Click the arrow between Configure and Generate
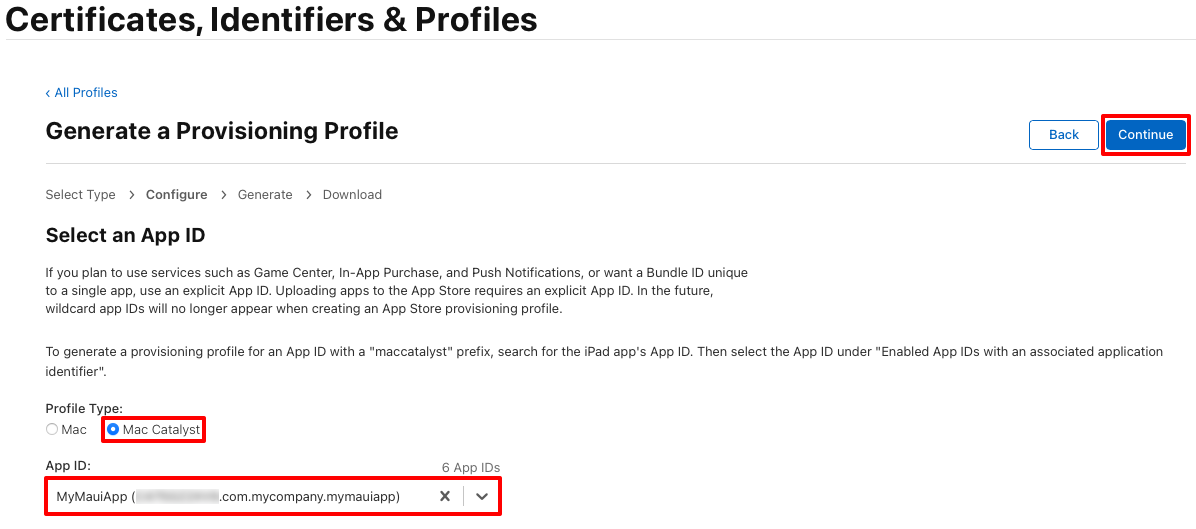 223,195
